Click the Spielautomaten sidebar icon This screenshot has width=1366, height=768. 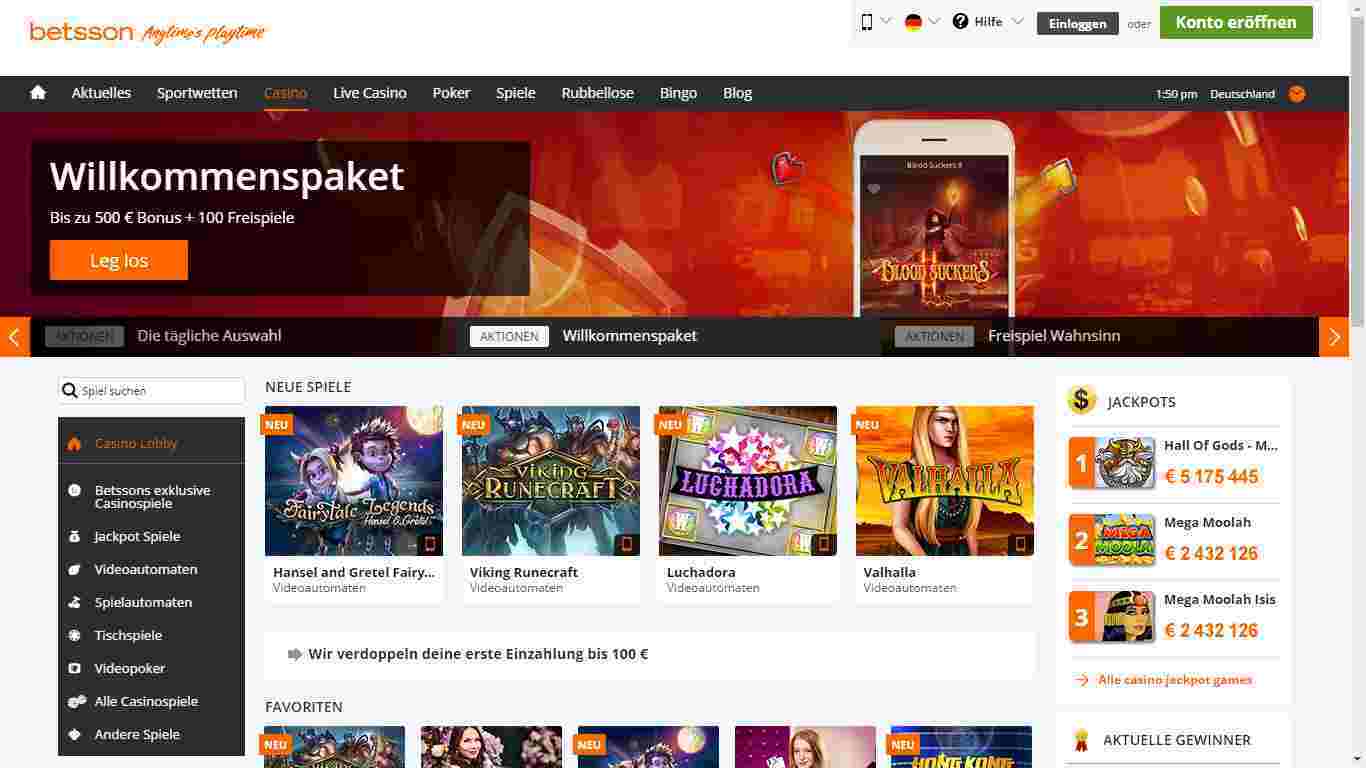pyautogui.click(x=74, y=603)
